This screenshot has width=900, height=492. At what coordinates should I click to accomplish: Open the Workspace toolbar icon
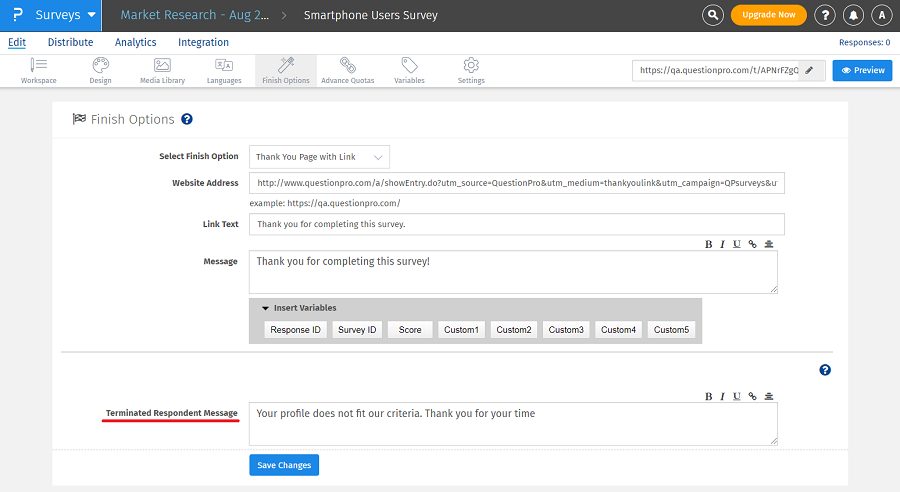pyautogui.click(x=39, y=65)
